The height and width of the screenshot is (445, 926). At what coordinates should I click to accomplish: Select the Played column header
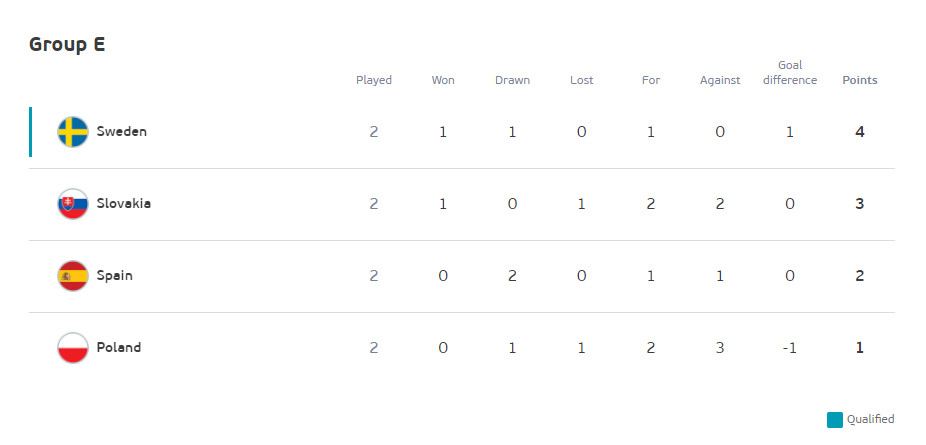point(374,80)
